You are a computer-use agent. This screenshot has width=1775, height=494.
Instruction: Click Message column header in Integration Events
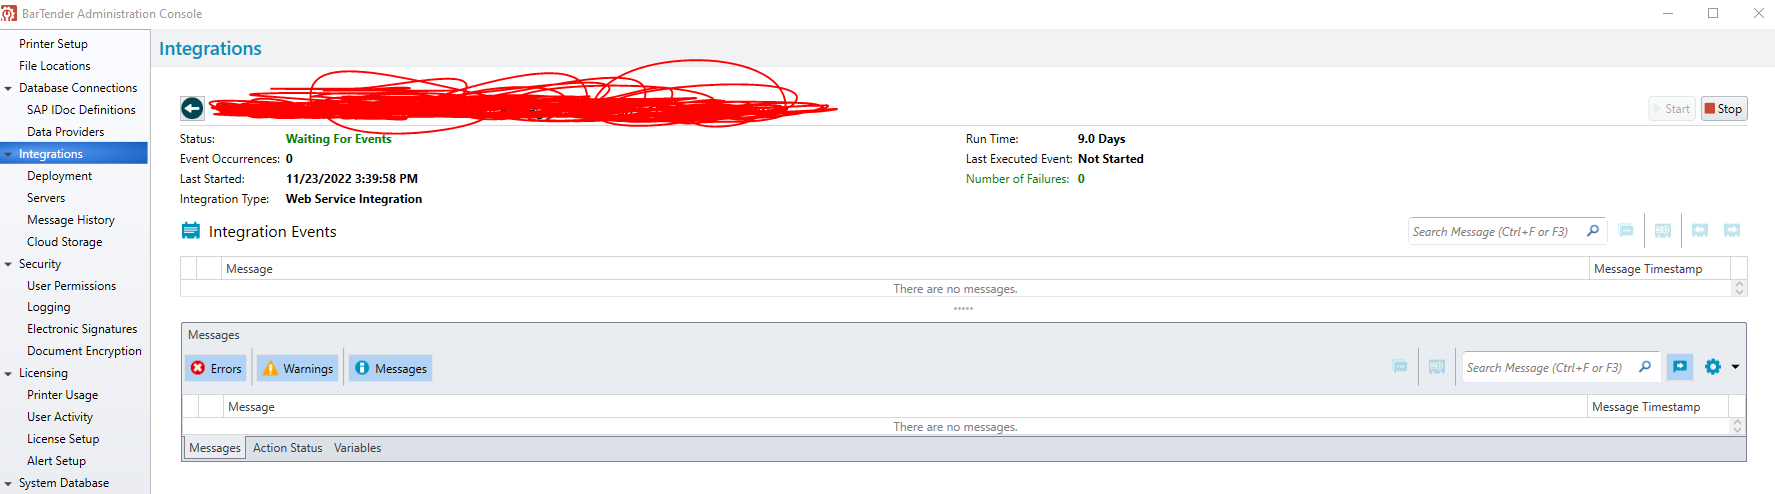[905, 269]
